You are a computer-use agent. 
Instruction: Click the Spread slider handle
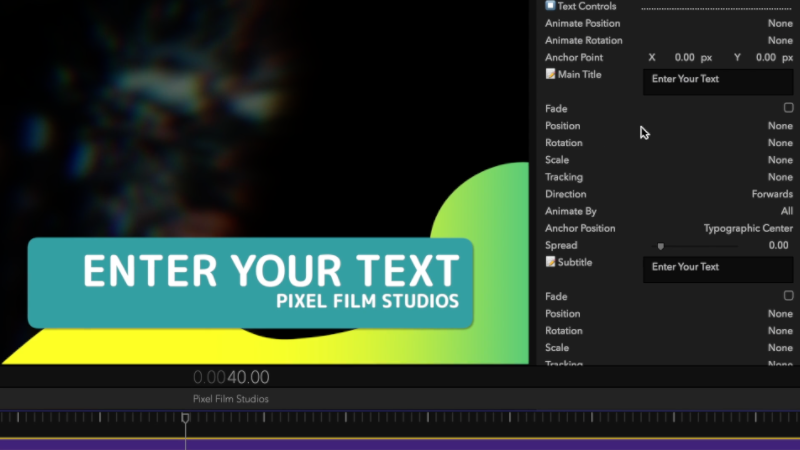[661, 246]
